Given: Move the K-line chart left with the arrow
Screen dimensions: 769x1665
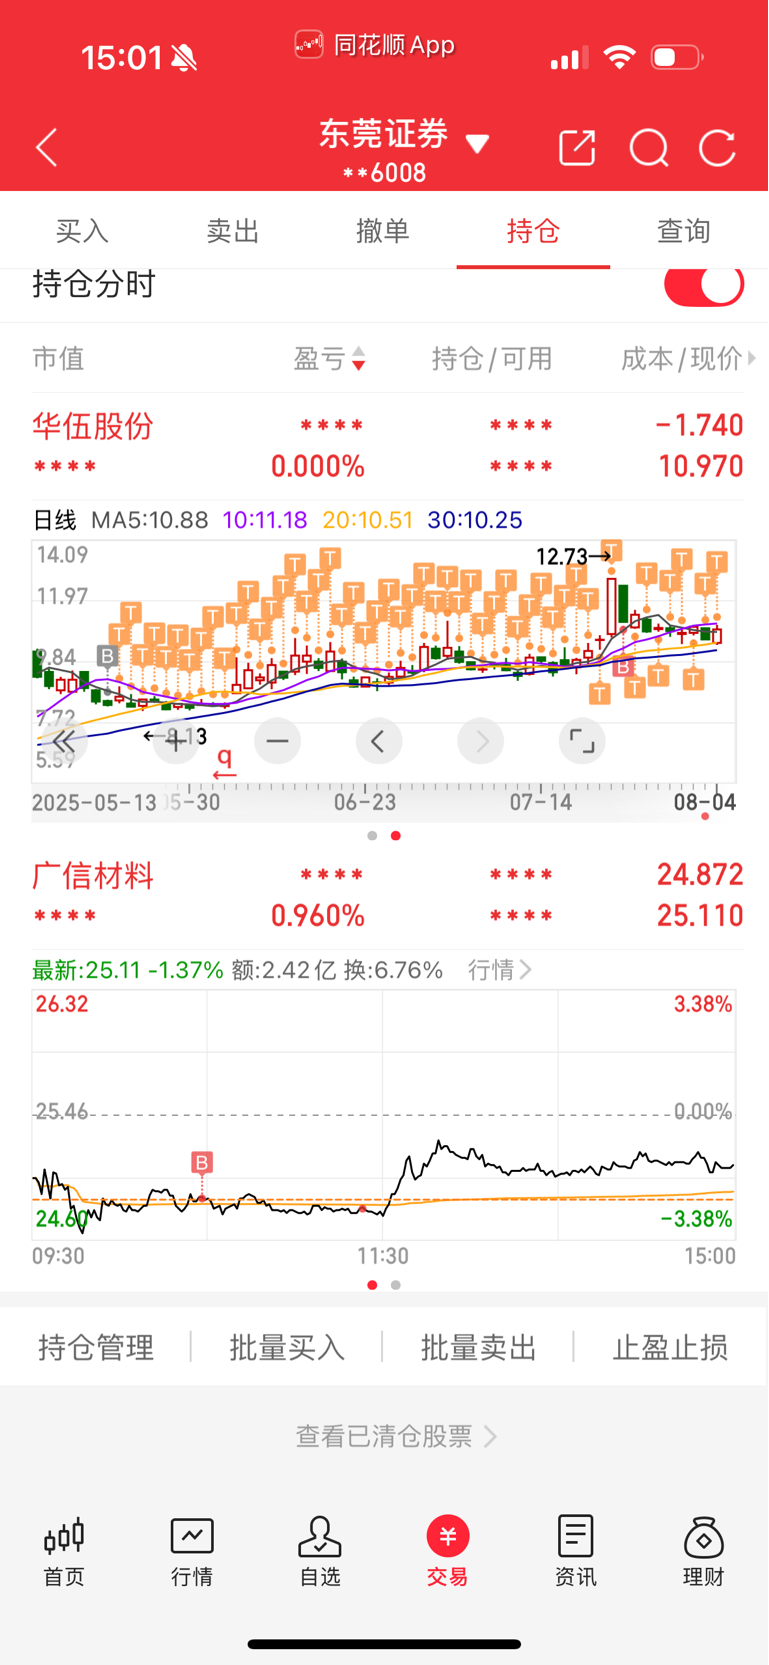Looking at the screenshot, I should click(x=378, y=741).
